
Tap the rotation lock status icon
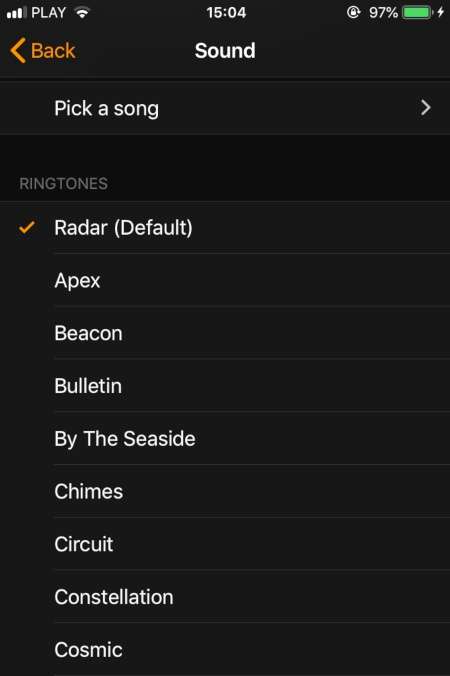[x=353, y=12]
